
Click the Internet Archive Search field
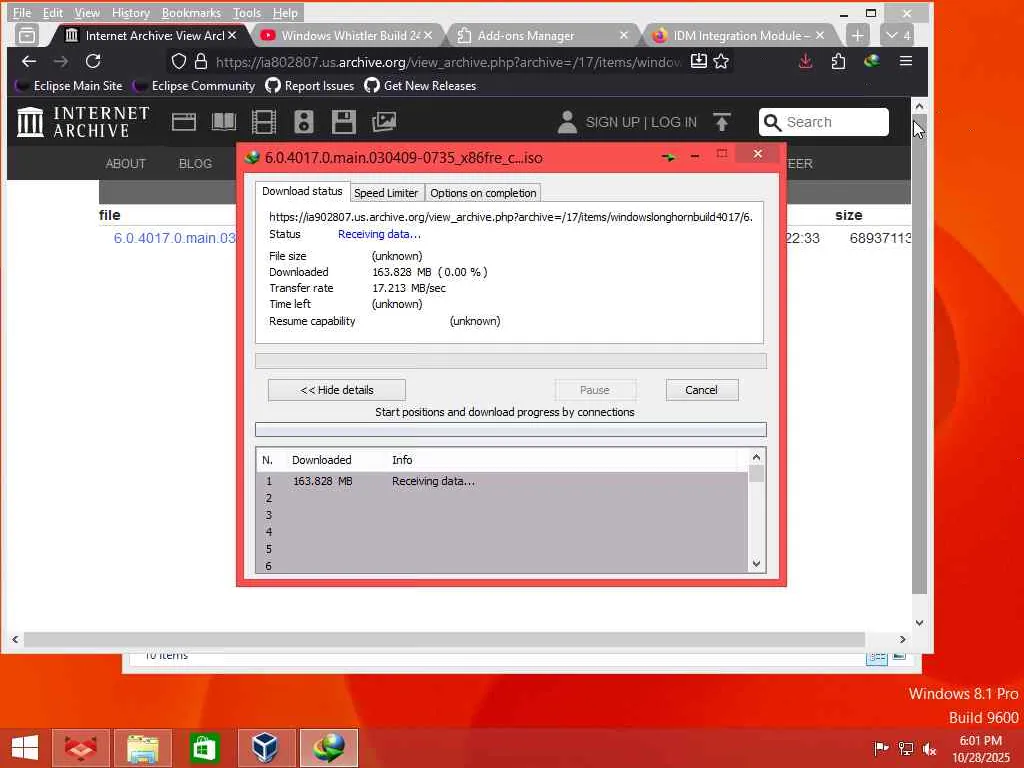coord(824,122)
